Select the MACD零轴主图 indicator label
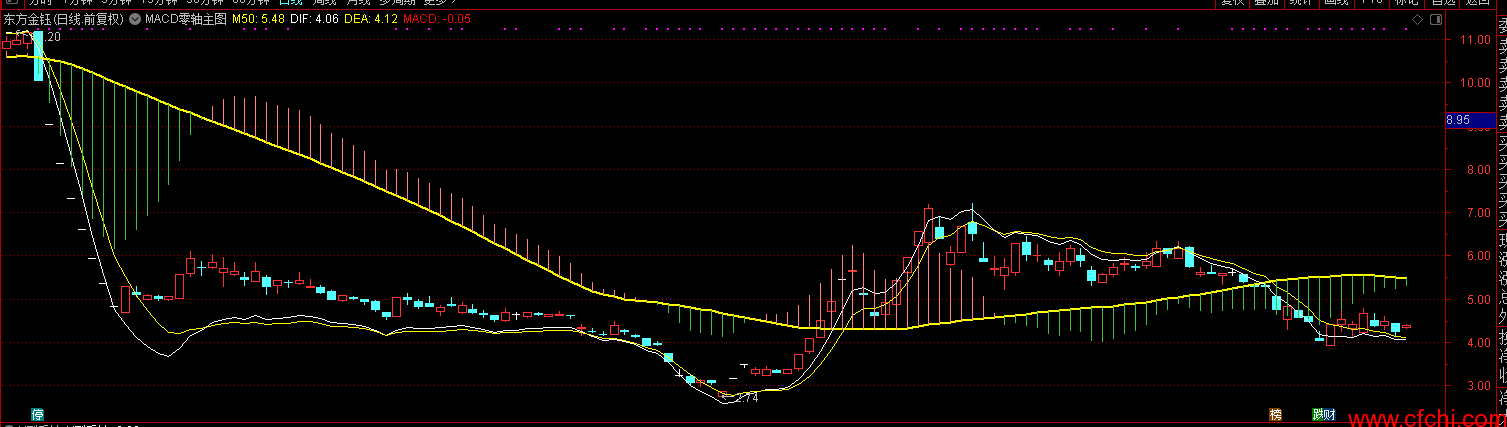The width and height of the screenshot is (1507, 427). pos(186,19)
